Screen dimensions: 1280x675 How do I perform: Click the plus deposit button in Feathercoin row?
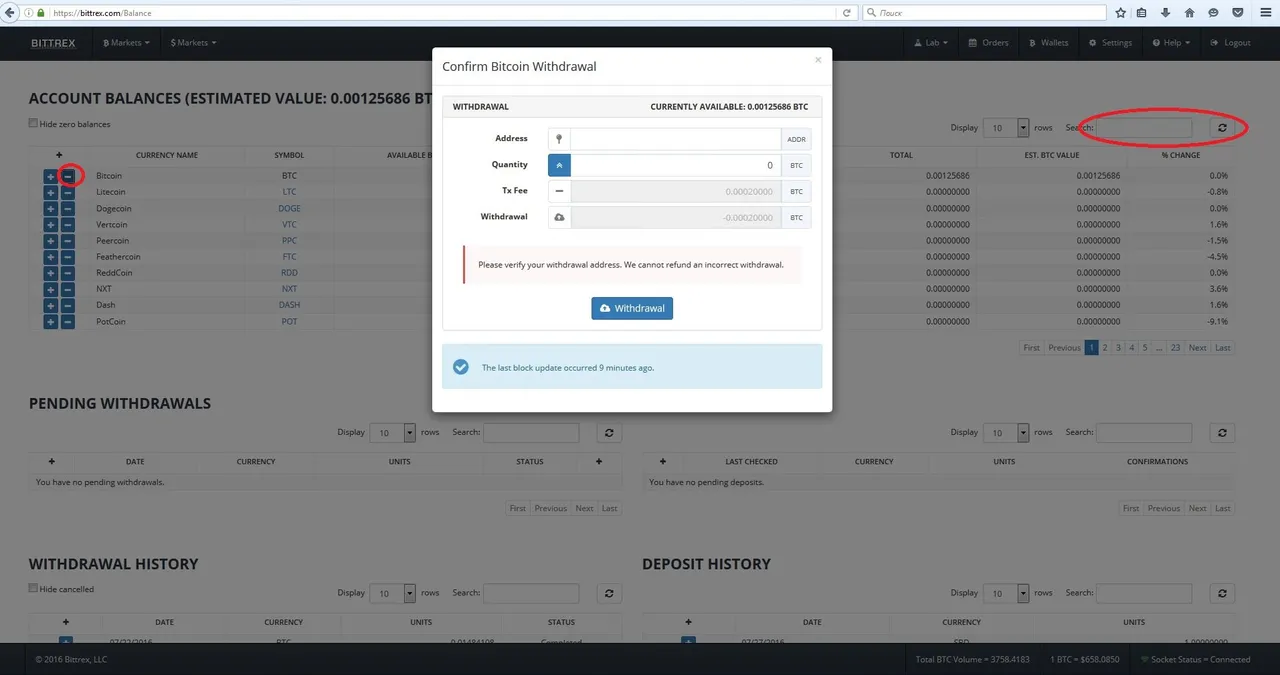(51, 257)
